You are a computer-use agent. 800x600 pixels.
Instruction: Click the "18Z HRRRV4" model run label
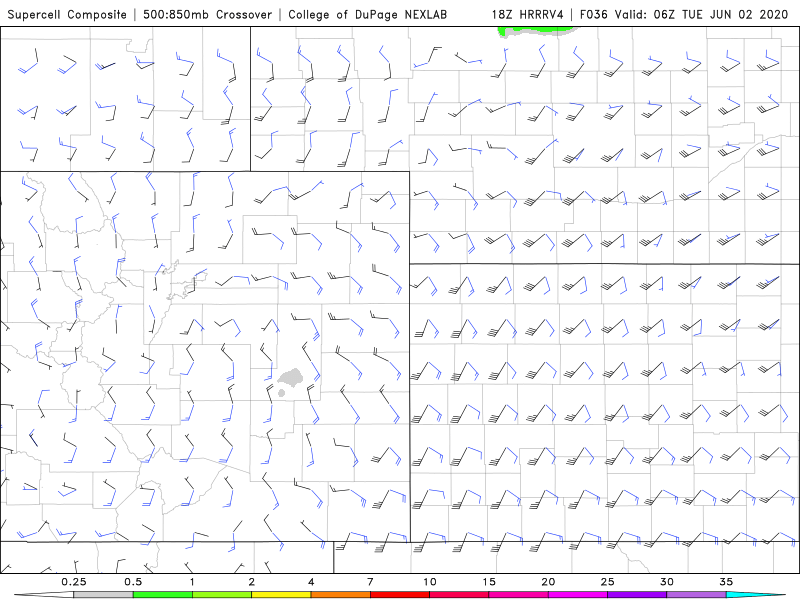tap(528, 14)
